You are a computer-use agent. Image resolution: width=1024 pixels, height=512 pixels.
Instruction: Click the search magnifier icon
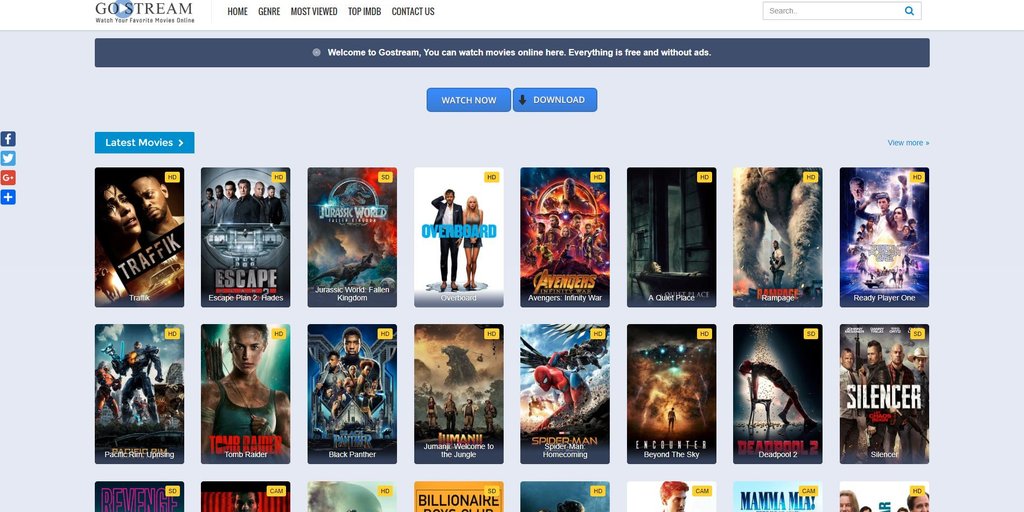[x=909, y=11]
